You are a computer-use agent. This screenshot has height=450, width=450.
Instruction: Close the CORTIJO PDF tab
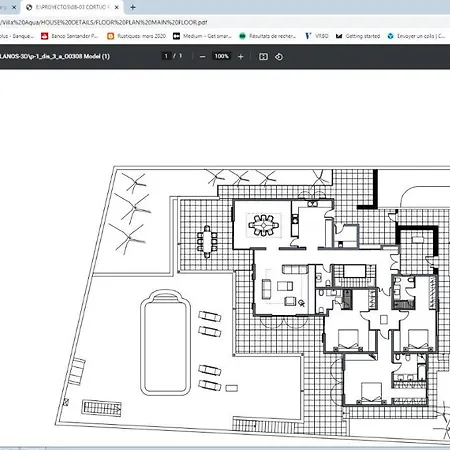coord(117,7)
